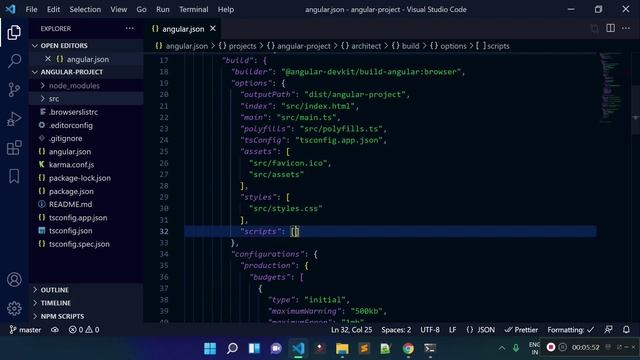The height and width of the screenshot is (360, 640).
Task: Expand the Outline section
Action: [86, 290]
